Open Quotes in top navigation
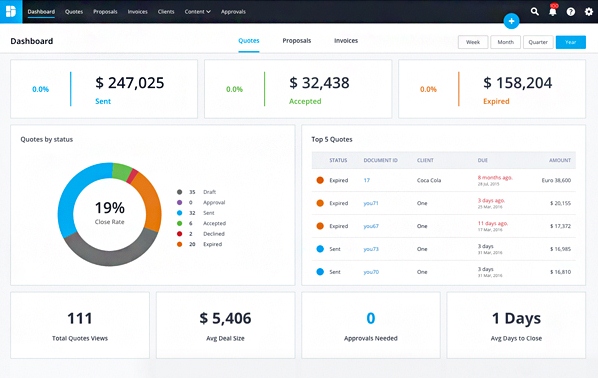 [x=74, y=12]
